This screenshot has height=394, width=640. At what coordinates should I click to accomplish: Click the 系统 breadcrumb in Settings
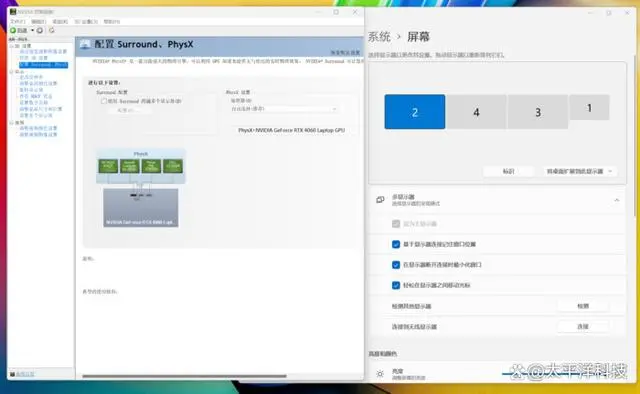(379, 37)
